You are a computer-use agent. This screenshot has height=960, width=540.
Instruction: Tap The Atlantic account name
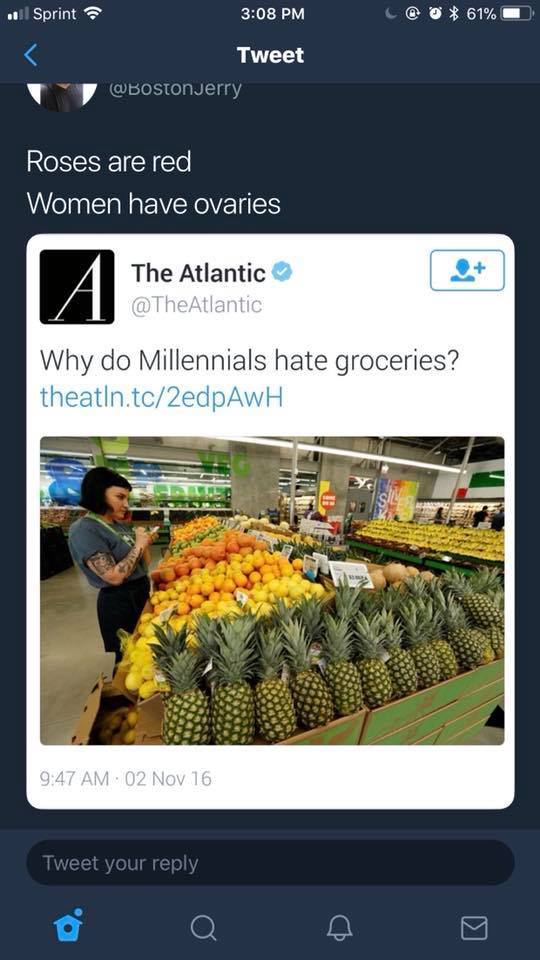[x=198, y=273]
